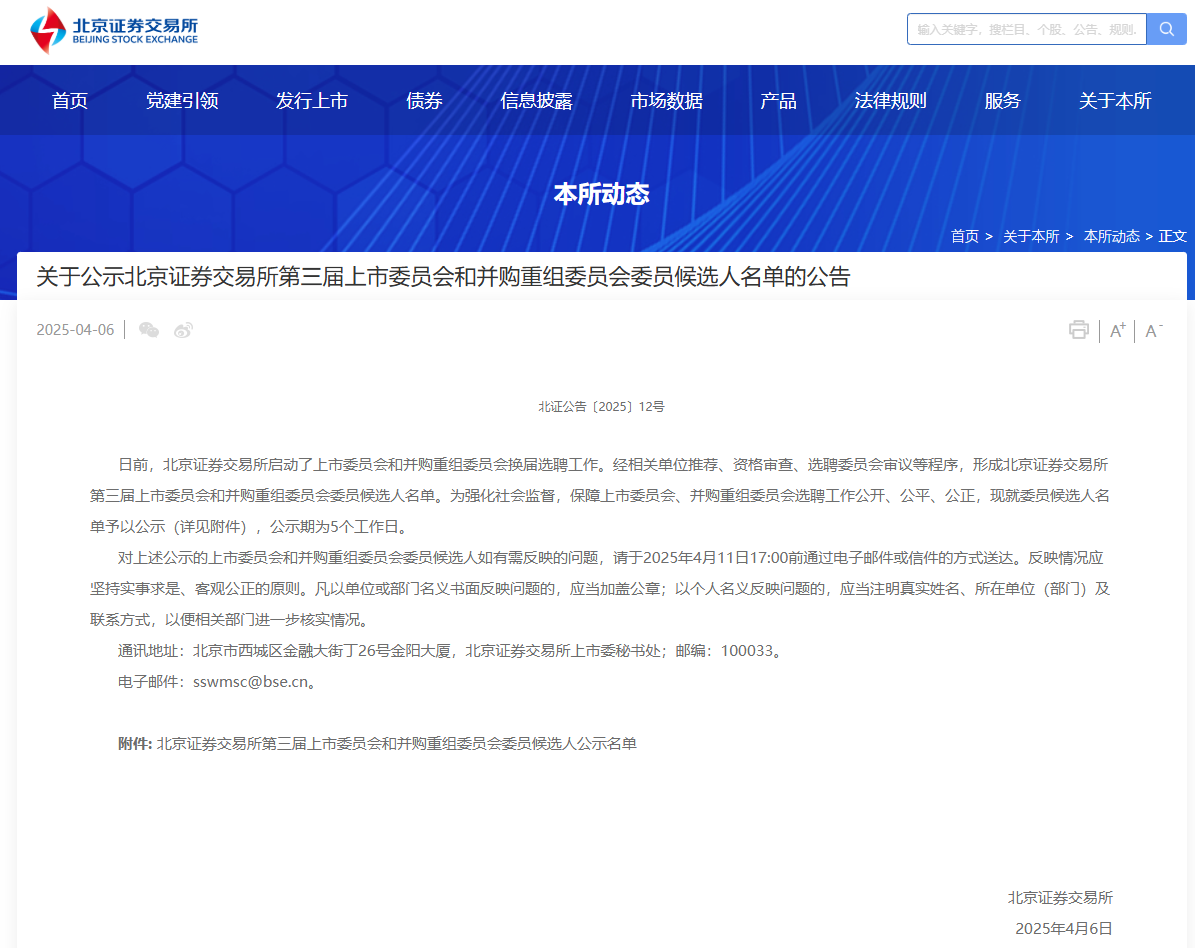The image size is (1195, 948).
Task: Open the 党建引领 navigation menu
Action: pyautogui.click(x=182, y=101)
